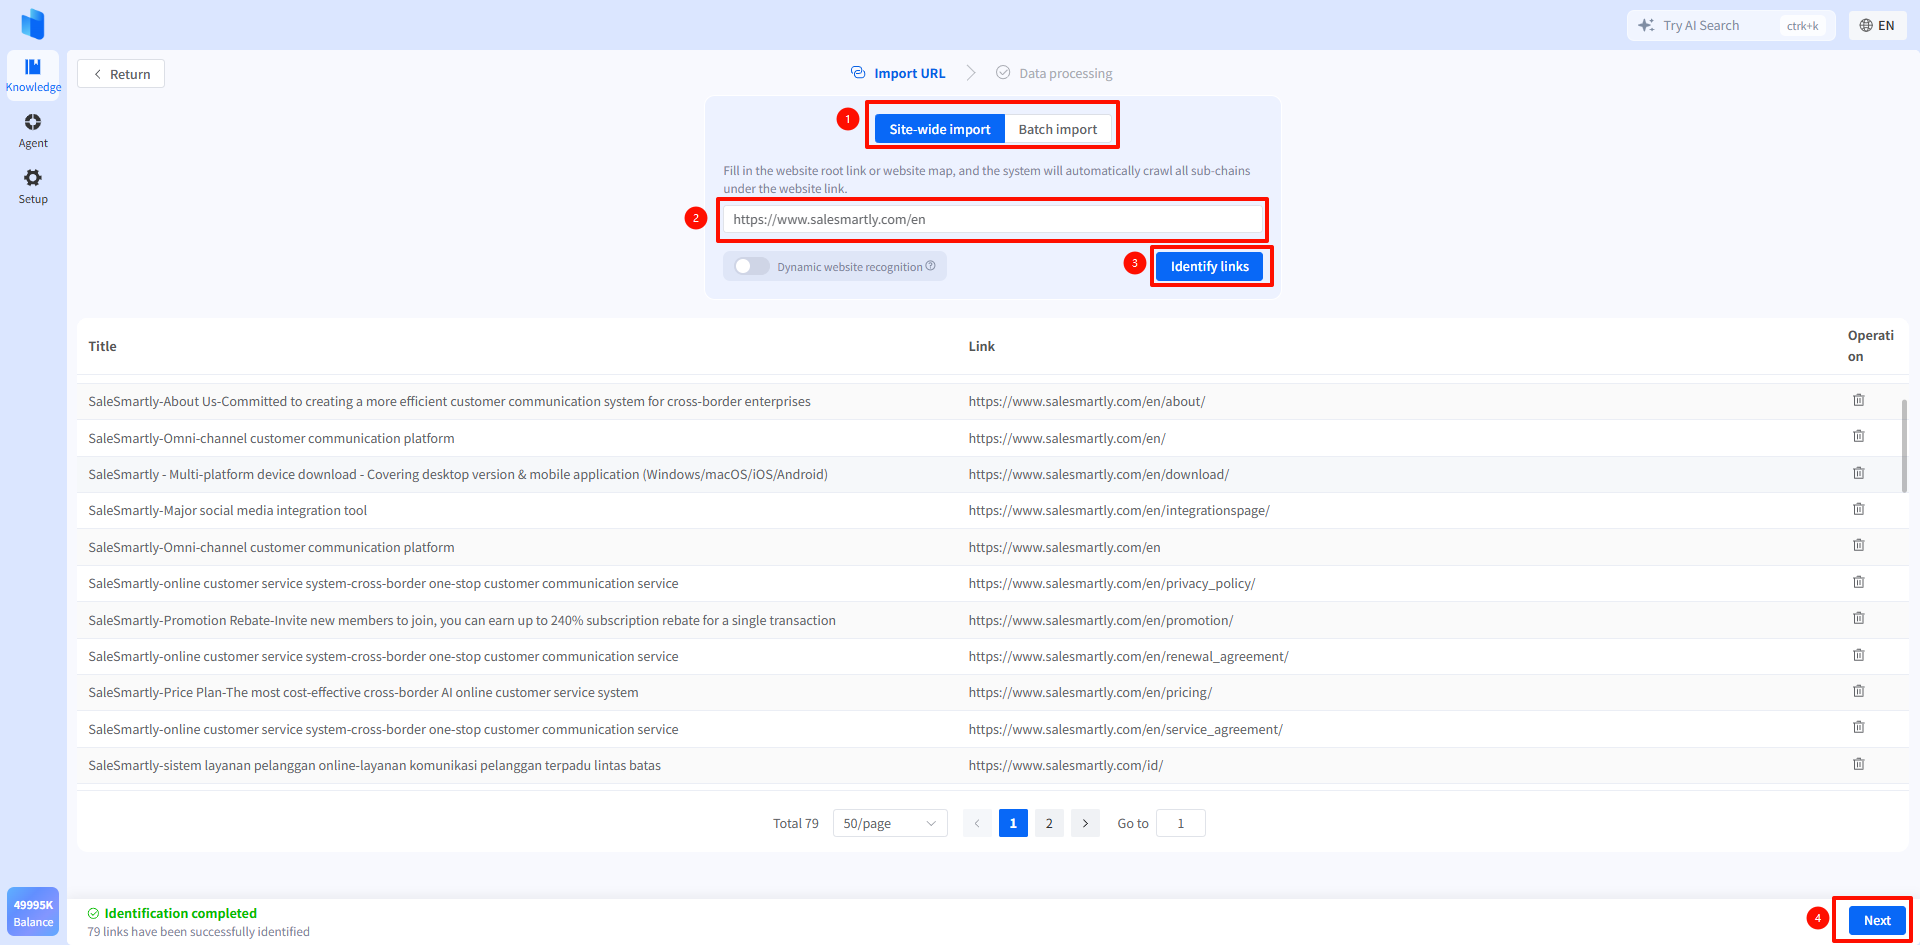
Task: Delete the renewal_agreement link row
Action: [1858, 655]
